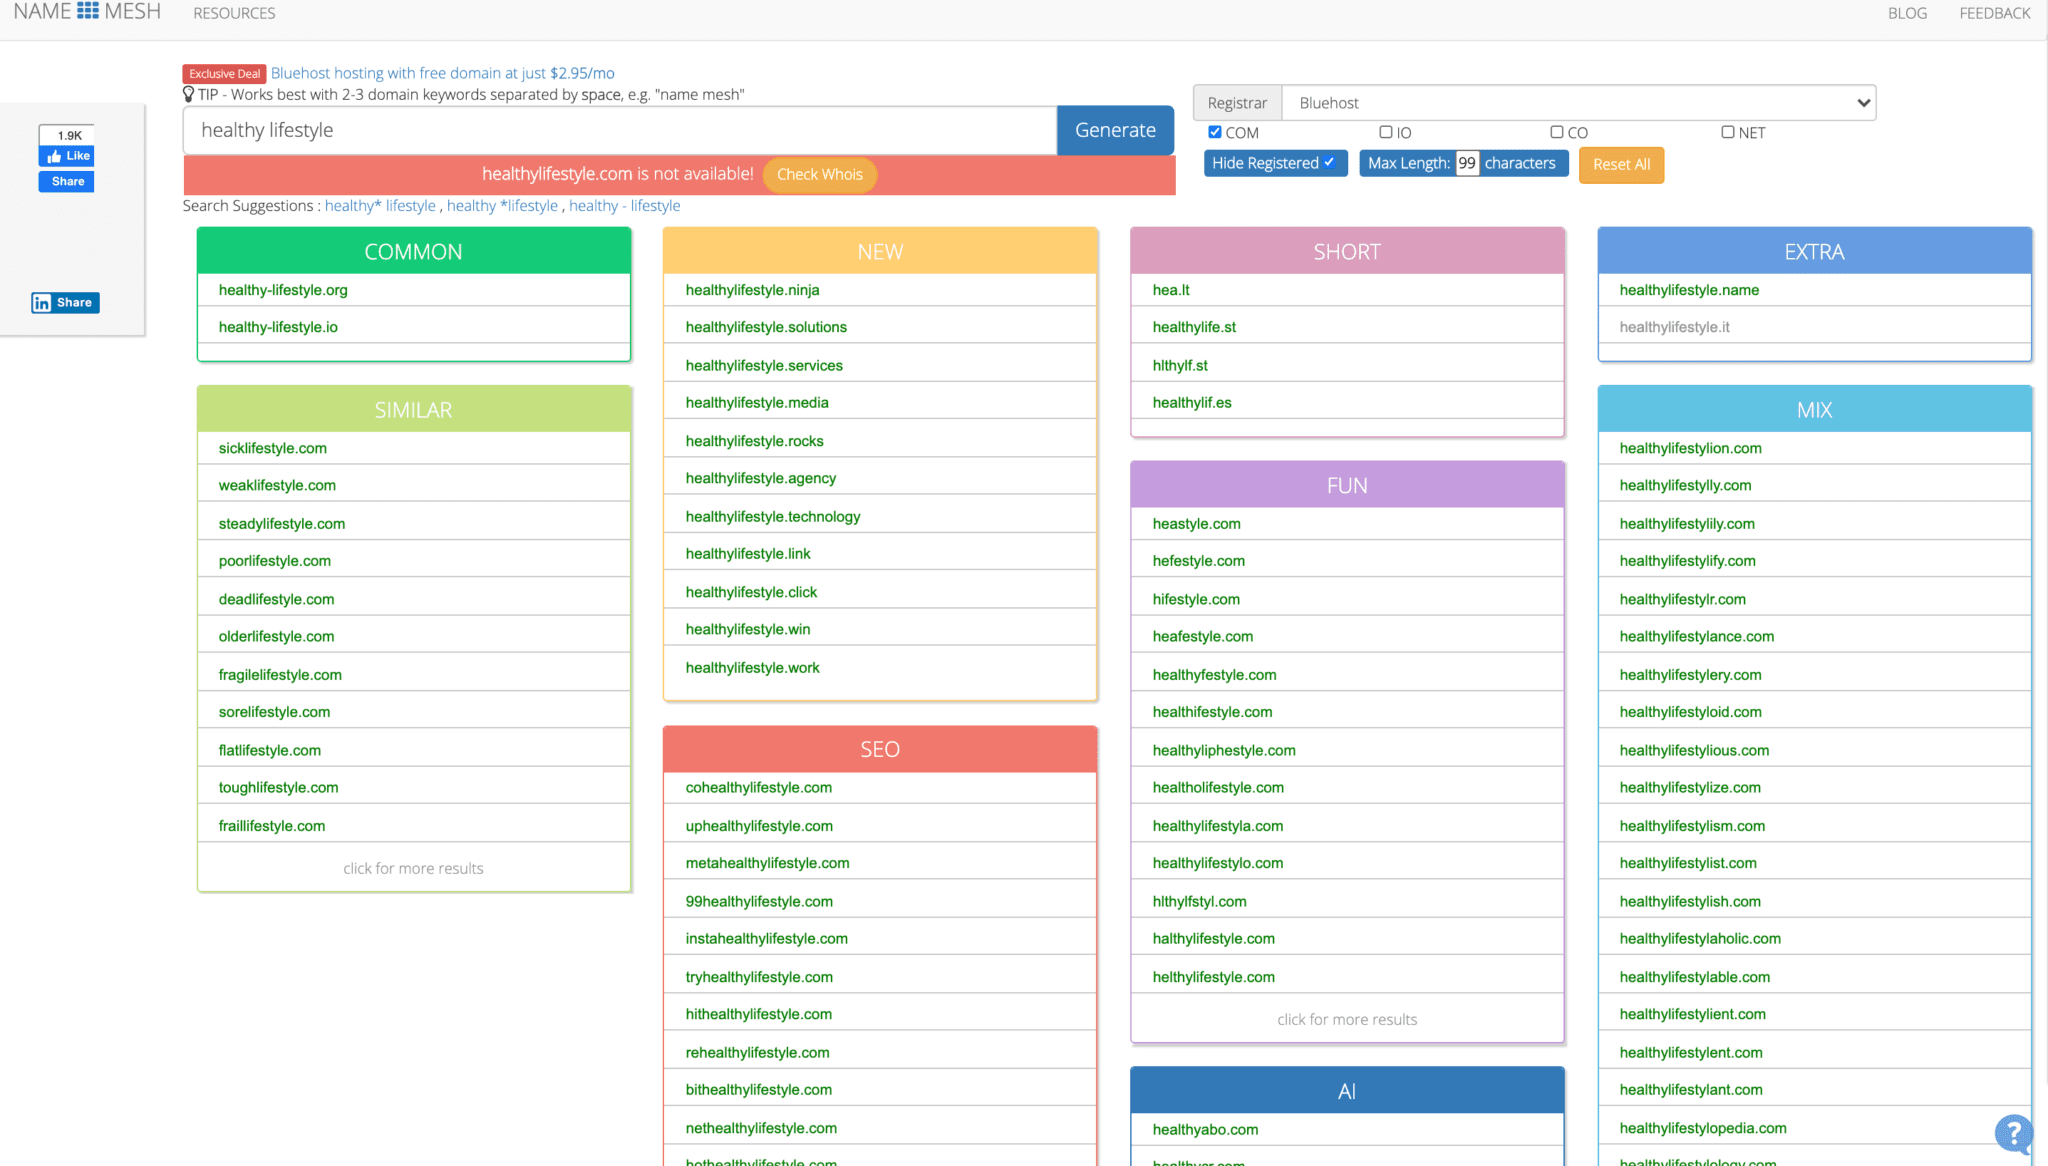The height and width of the screenshot is (1166, 2048).
Task: Open the BLOG menu link
Action: click(x=1906, y=13)
